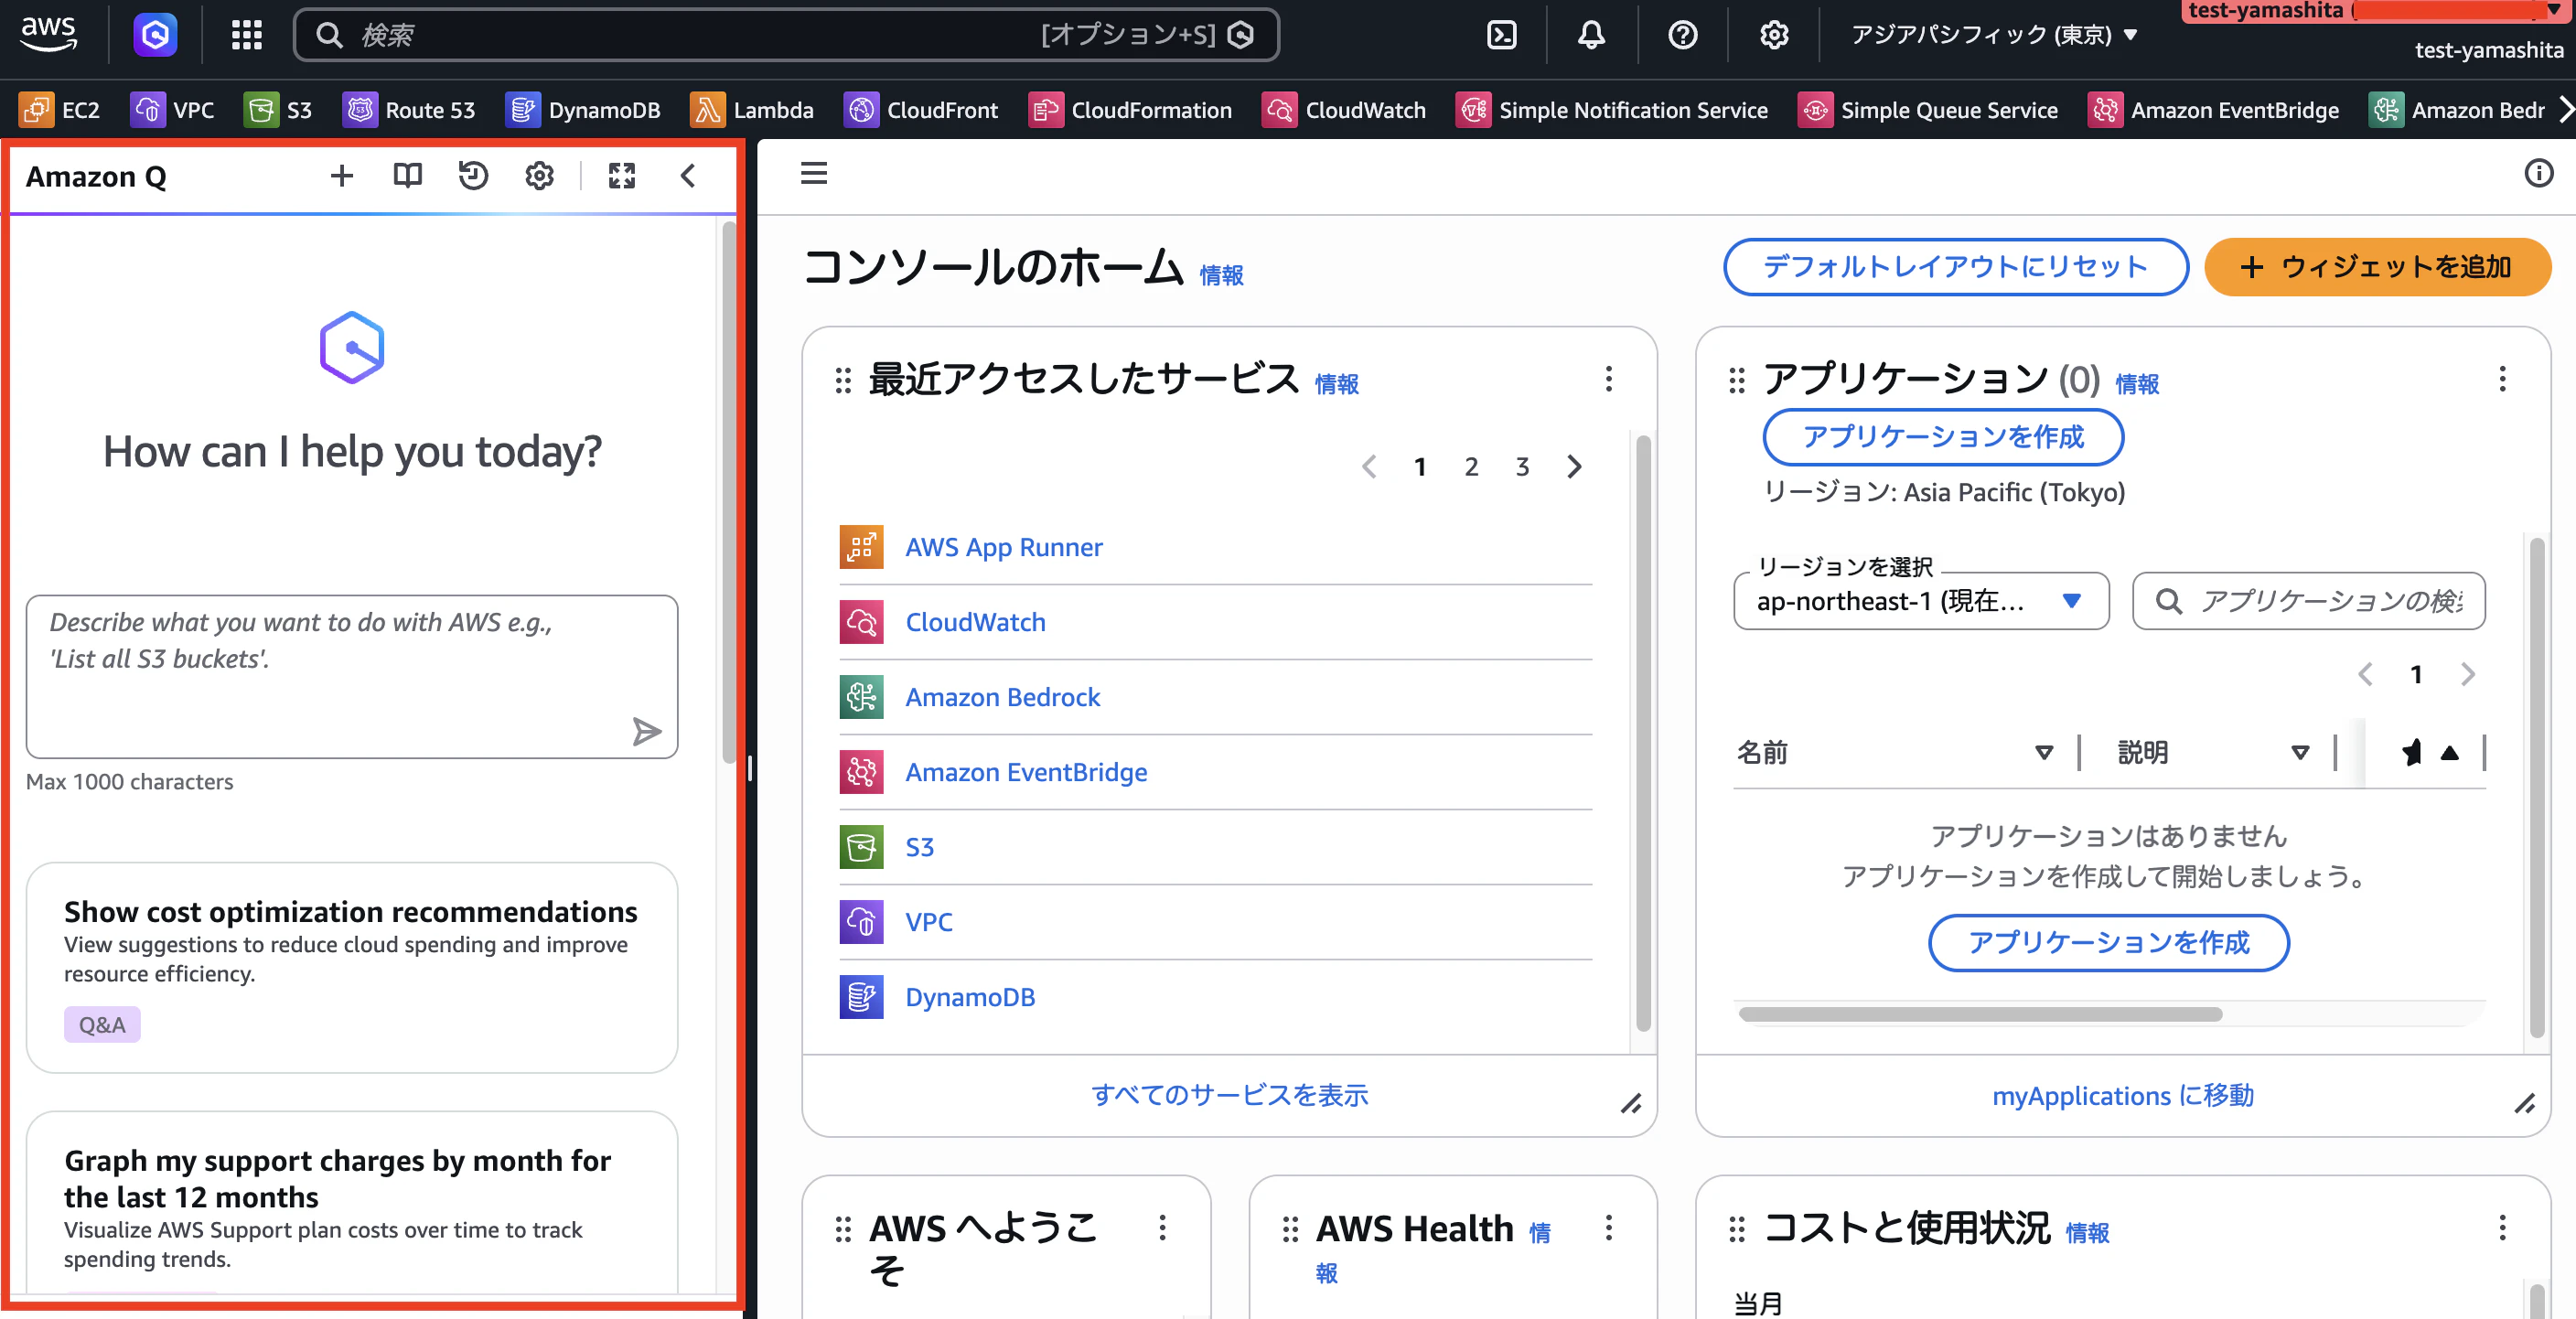The width and height of the screenshot is (2576, 1319).
Task: Send the Amazon Q prompt
Action: (x=647, y=731)
